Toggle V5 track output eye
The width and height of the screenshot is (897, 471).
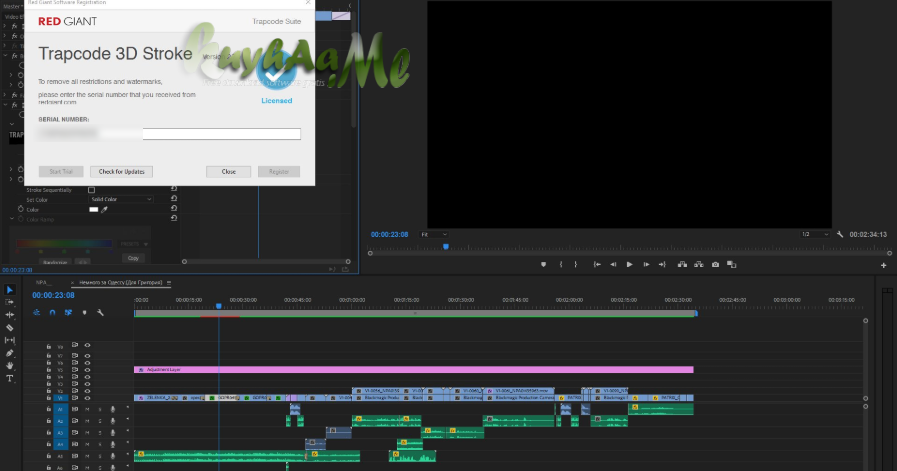coord(88,370)
